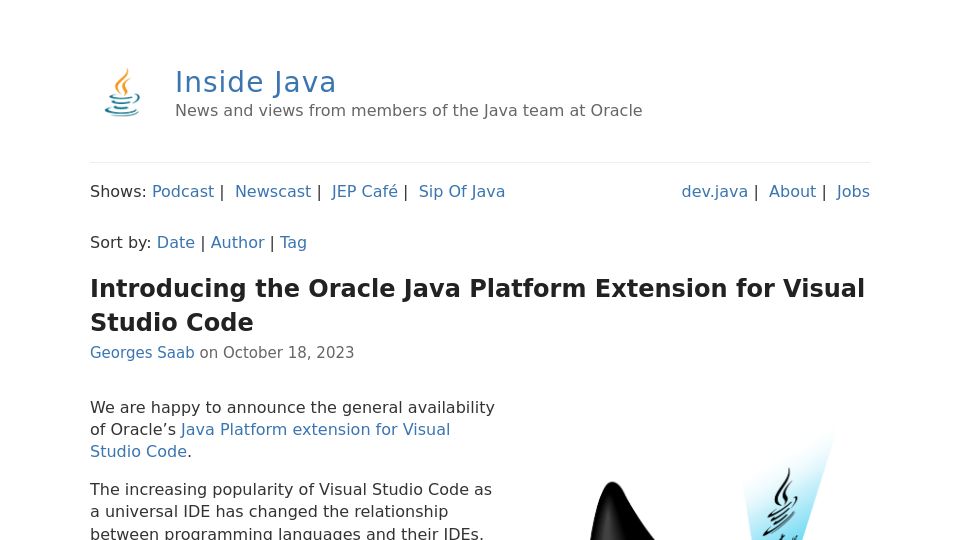This screenshot has height=540, width=960.
Task: Click the article title heading
Action: [x=478, y=305]
